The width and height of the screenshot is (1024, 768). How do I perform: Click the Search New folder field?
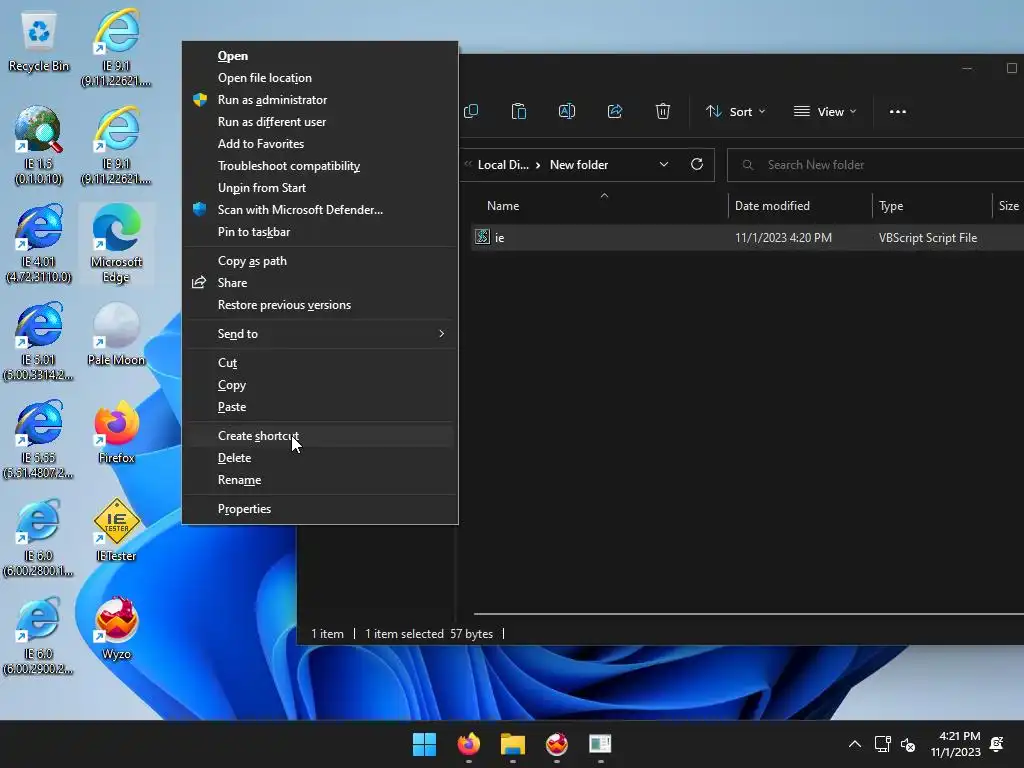point(875,165)
